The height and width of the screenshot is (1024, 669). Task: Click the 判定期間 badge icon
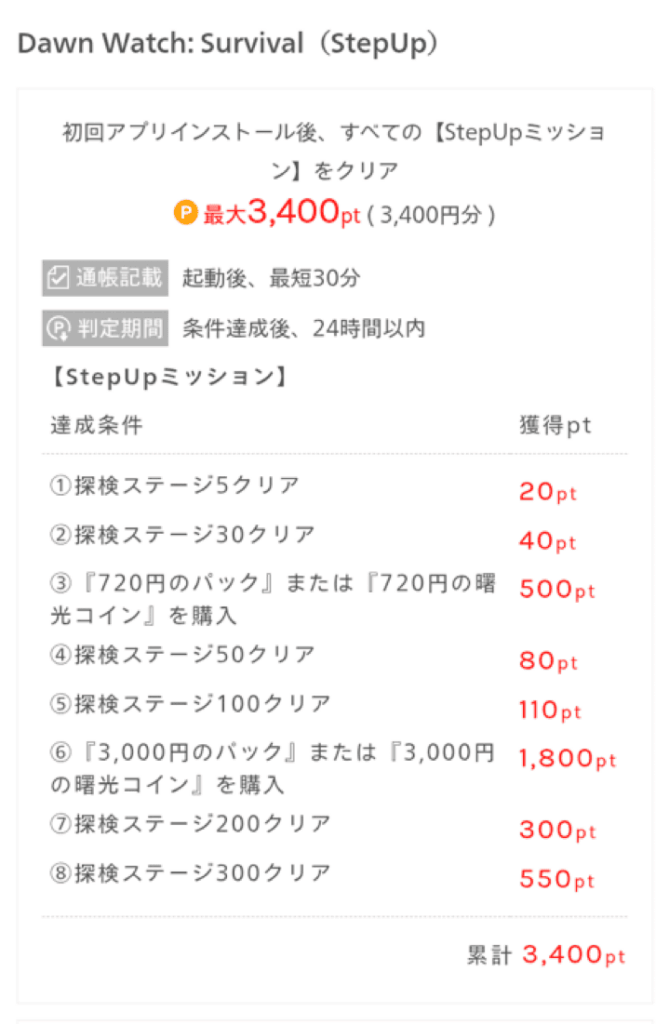pos(105,328)
